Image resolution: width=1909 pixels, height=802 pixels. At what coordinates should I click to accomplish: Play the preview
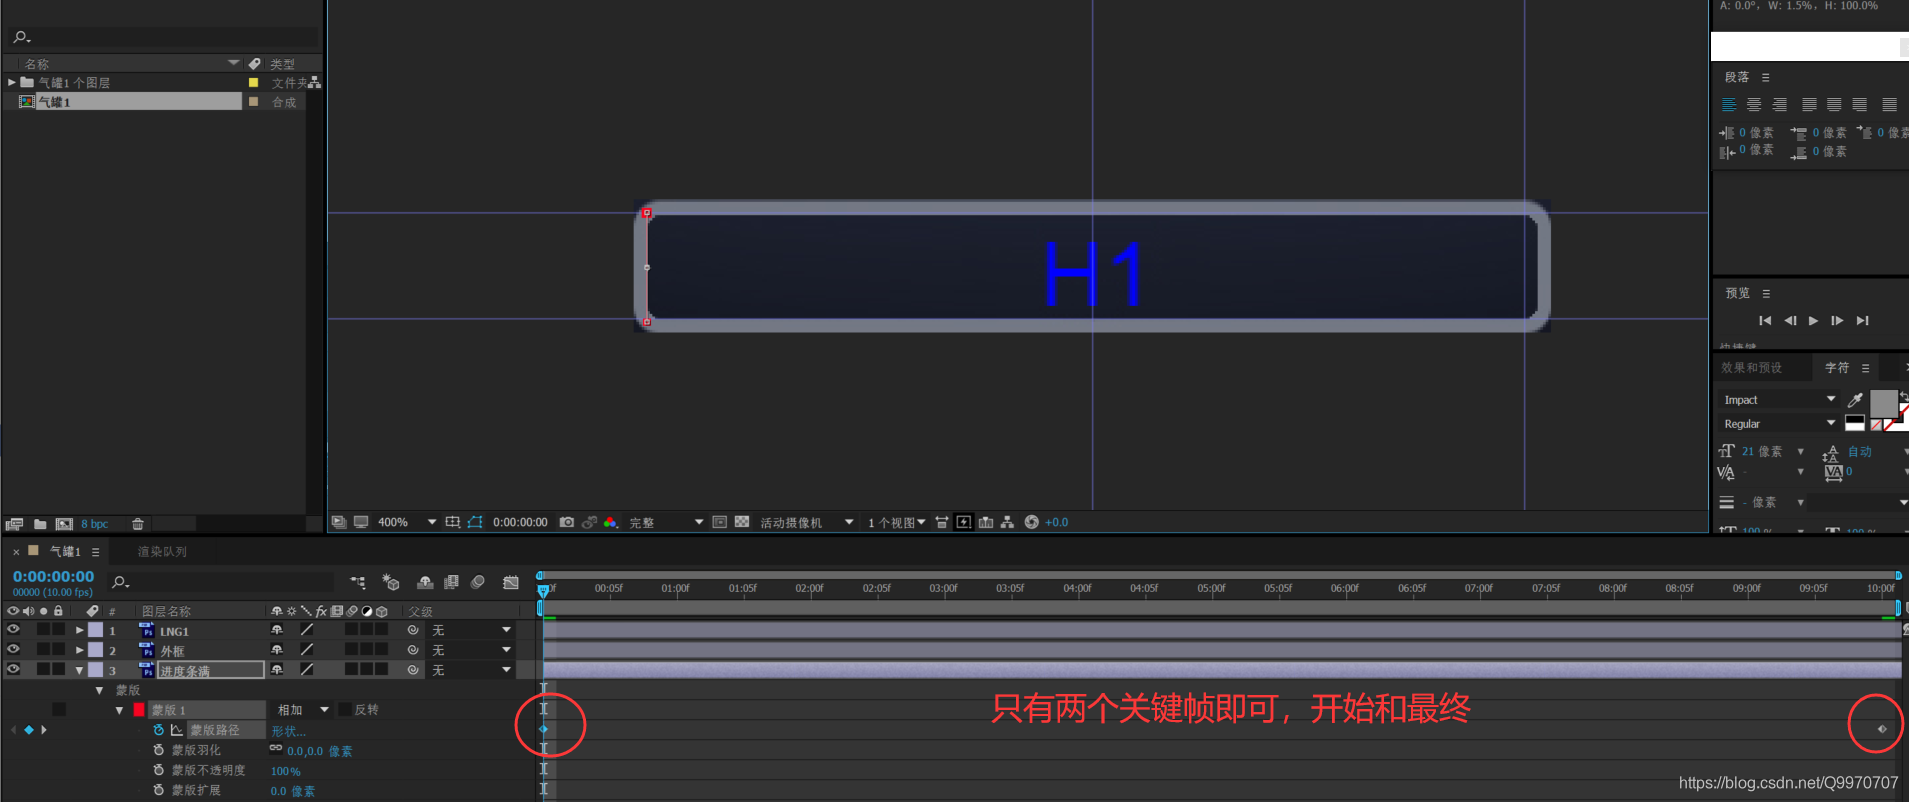point(1813,321)
